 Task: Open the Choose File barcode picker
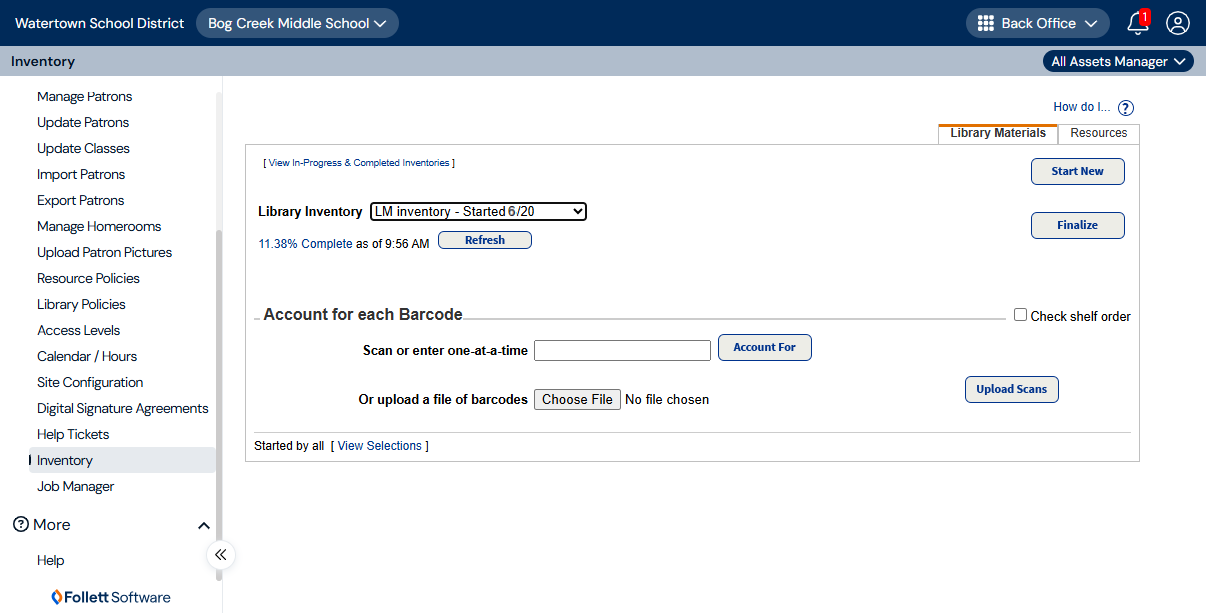coord(577,399)
